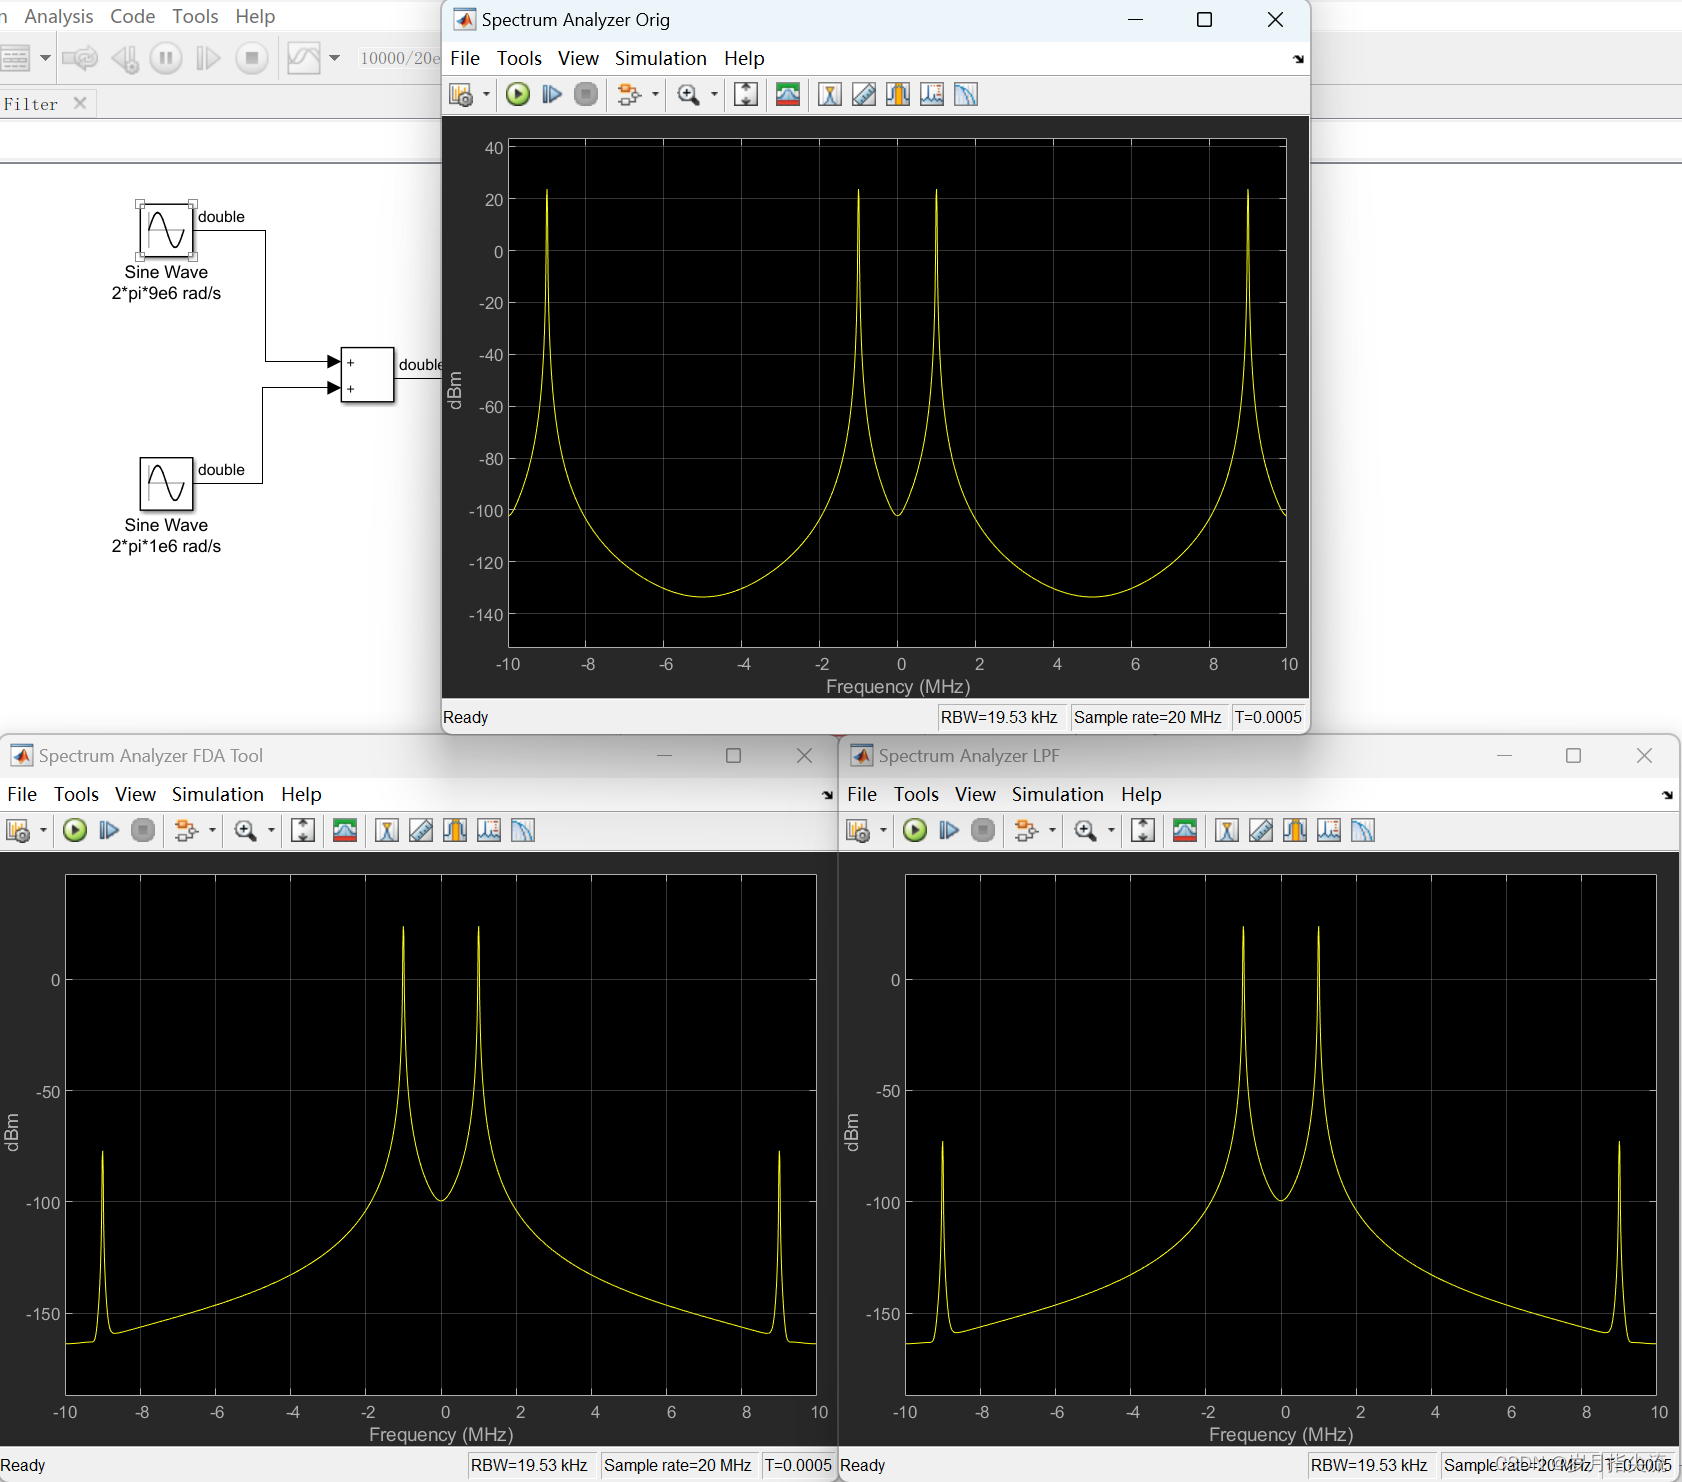Run simulation in Spectrum Analyzer Orig
This screenshot has height=1482, width=1682.
518,94
